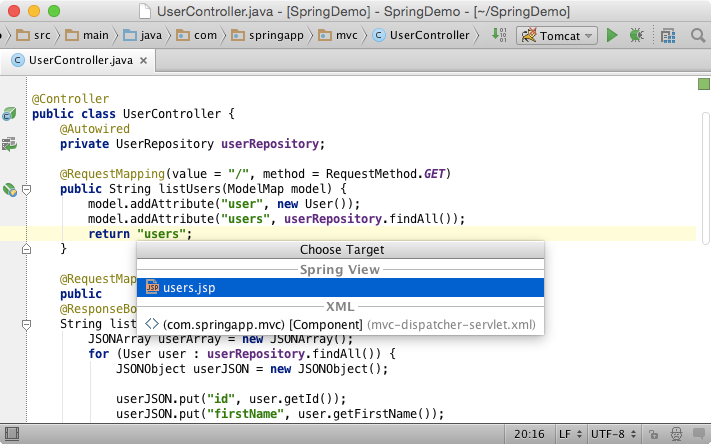Click the vertical editor scrollbar
Image resolution: width=711 pixels, height=444 pixels.
pyautogui.click(x=706, y=179)
